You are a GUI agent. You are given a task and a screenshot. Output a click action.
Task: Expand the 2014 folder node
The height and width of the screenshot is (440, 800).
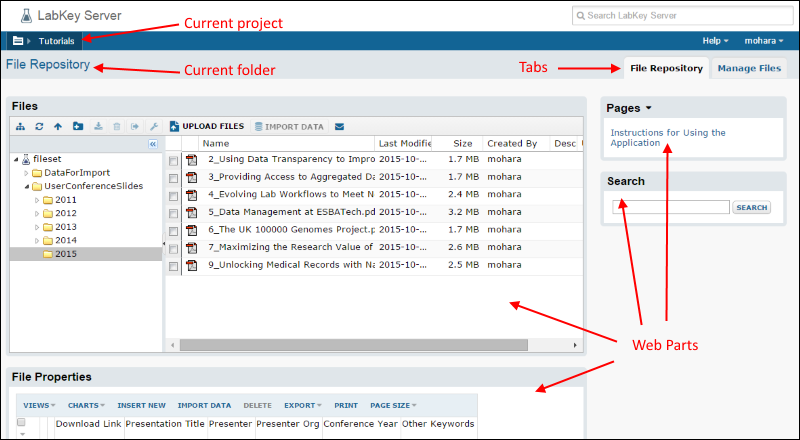tap(37, 240)
